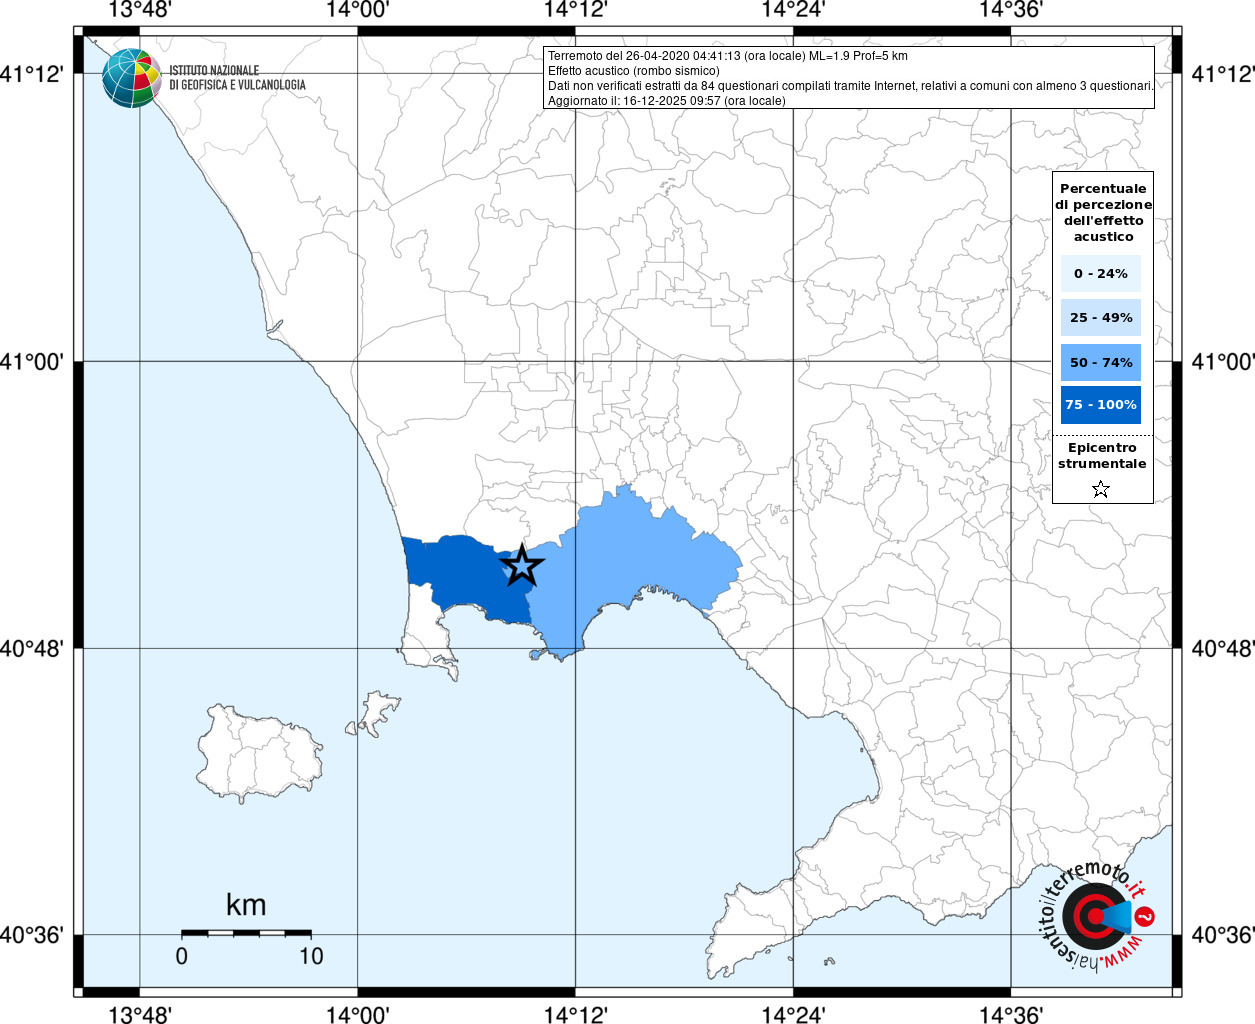Click the scale bar's '0' label
The image size is (1255, 1024).
(x=181, y=956)
